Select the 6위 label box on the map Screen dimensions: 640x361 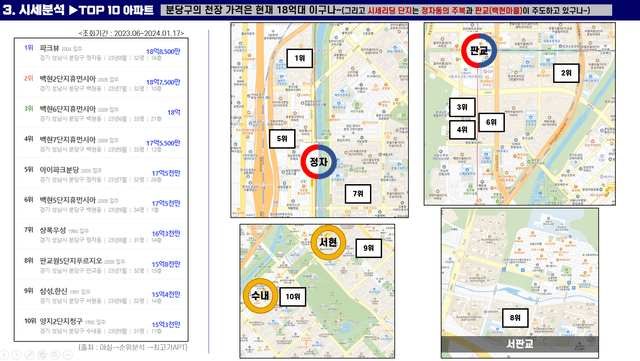491,122
